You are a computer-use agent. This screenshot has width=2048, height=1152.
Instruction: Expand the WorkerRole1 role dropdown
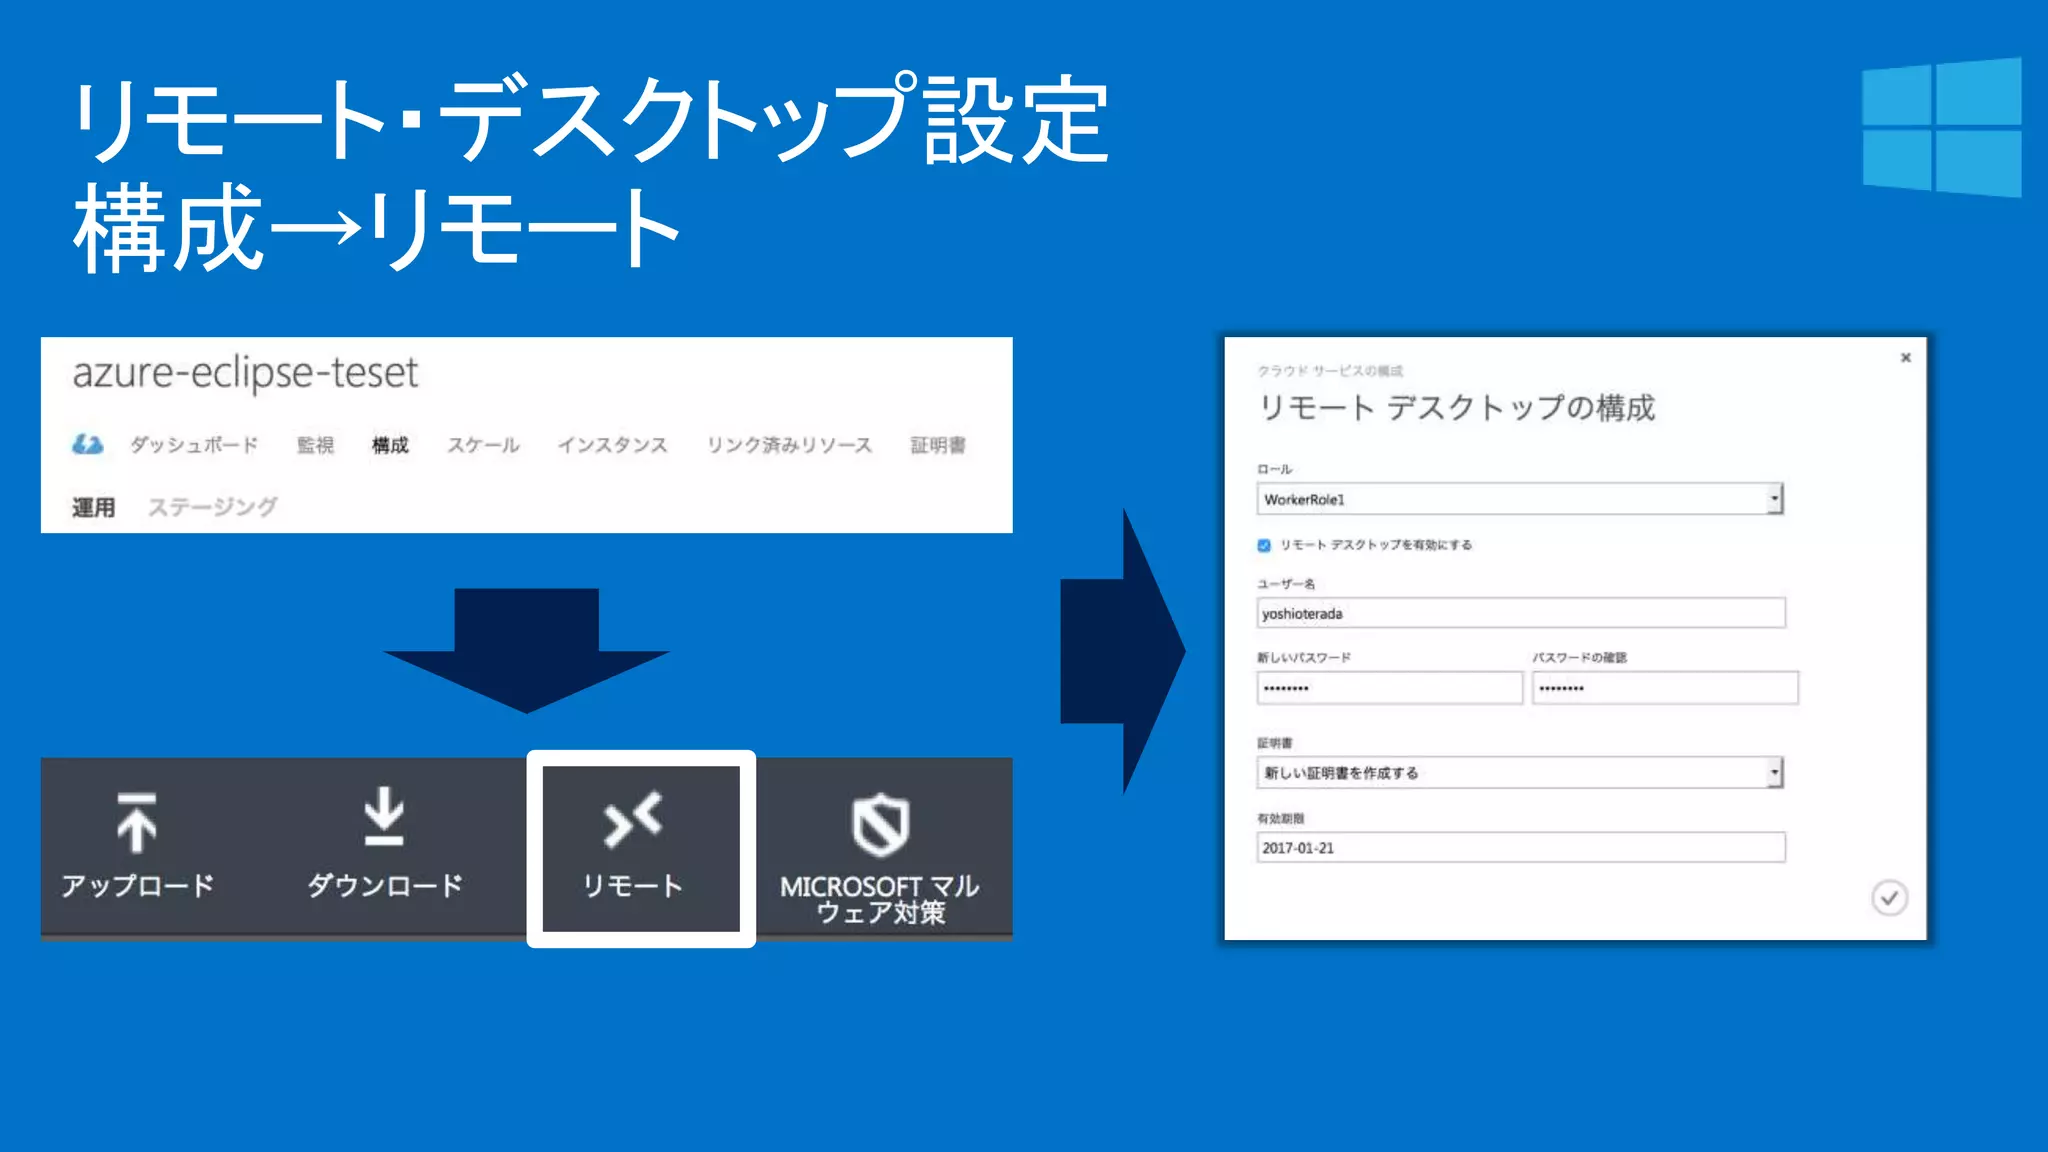[x=1774, y=499]
